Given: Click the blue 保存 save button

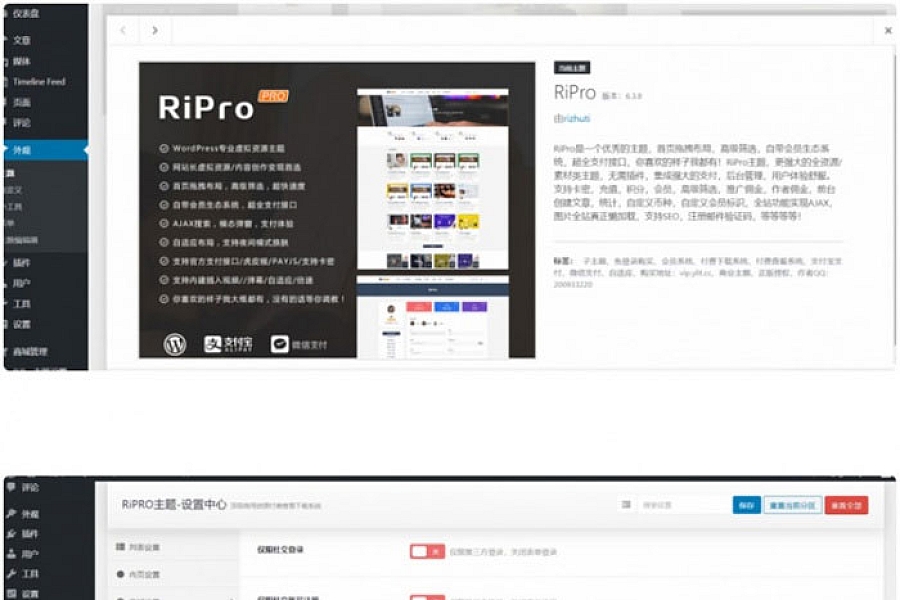Looking at the screenshot, I should (x=746, y=506).
